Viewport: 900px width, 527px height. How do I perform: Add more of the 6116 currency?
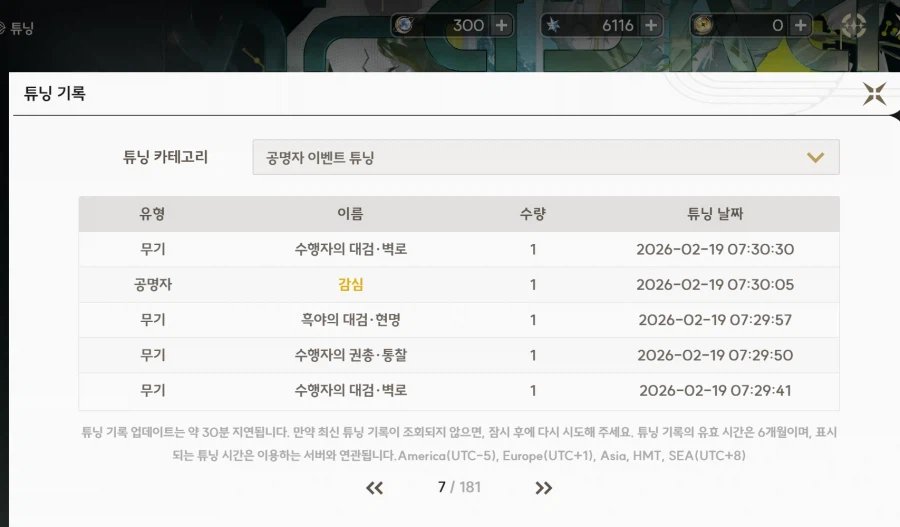(x=651, y=25)
